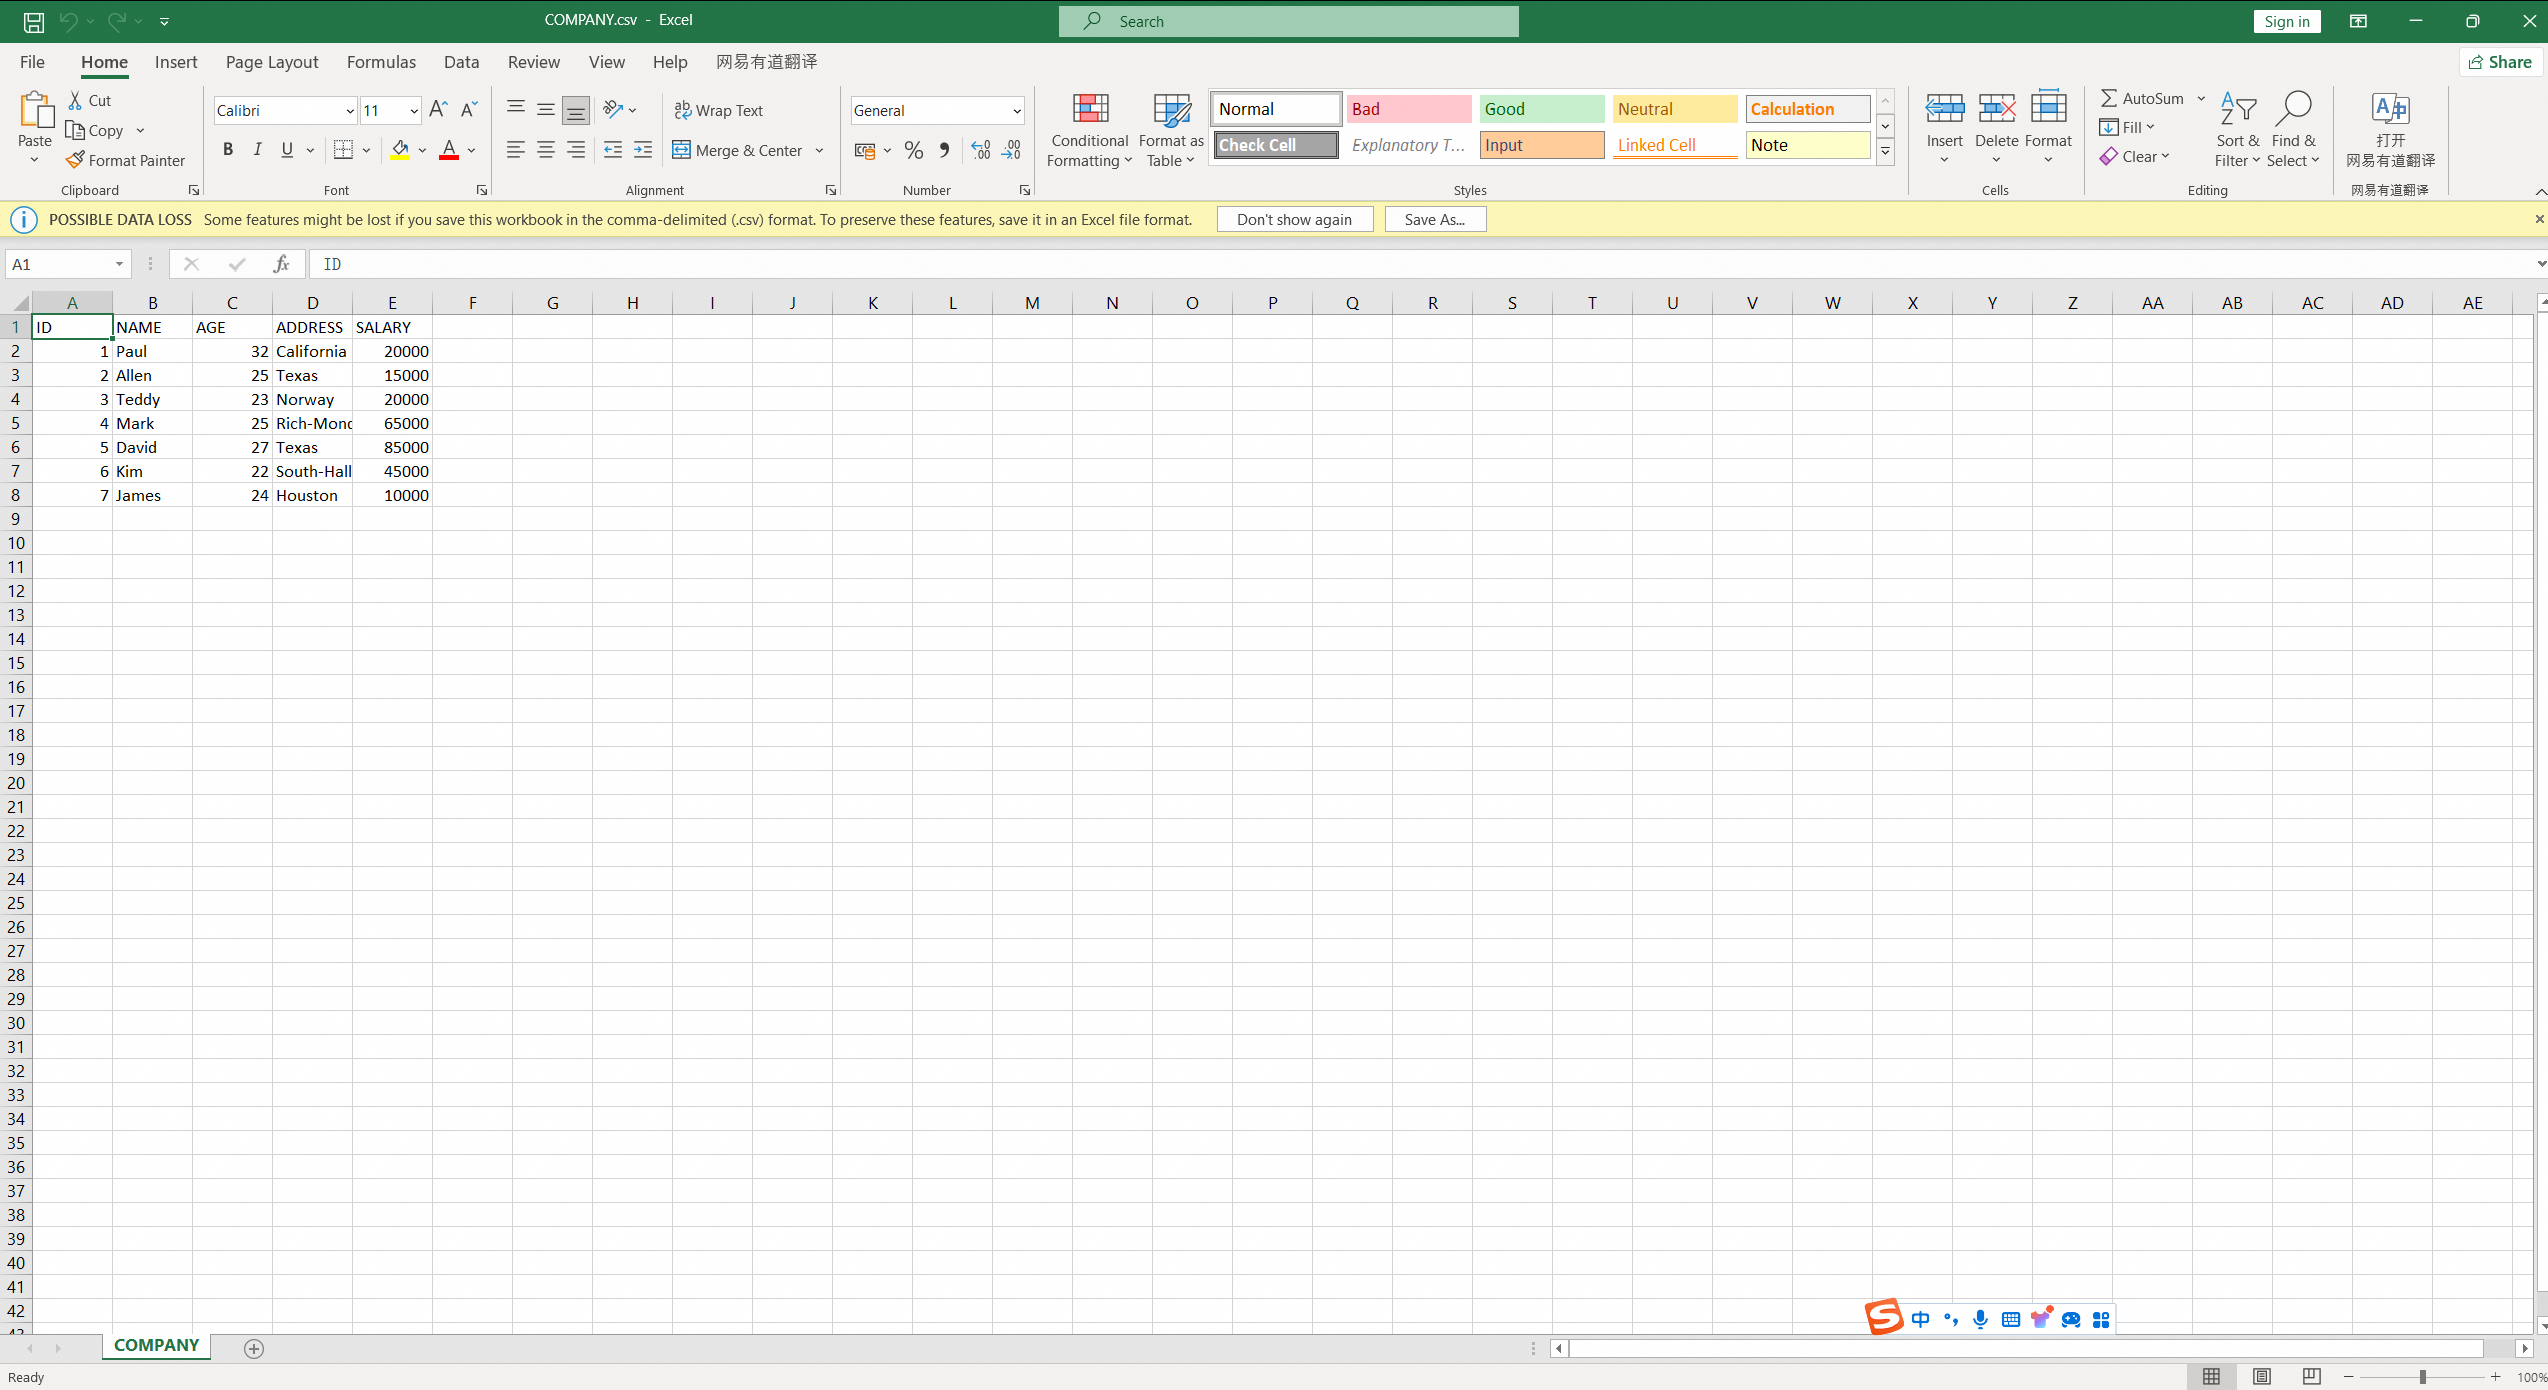Switch to the Page Layout tab

(272, 62)
